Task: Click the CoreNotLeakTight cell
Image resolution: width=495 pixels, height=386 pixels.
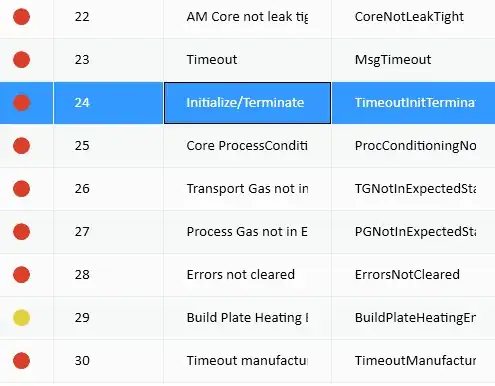Action: pyautogui.click(x=413, y=17)
